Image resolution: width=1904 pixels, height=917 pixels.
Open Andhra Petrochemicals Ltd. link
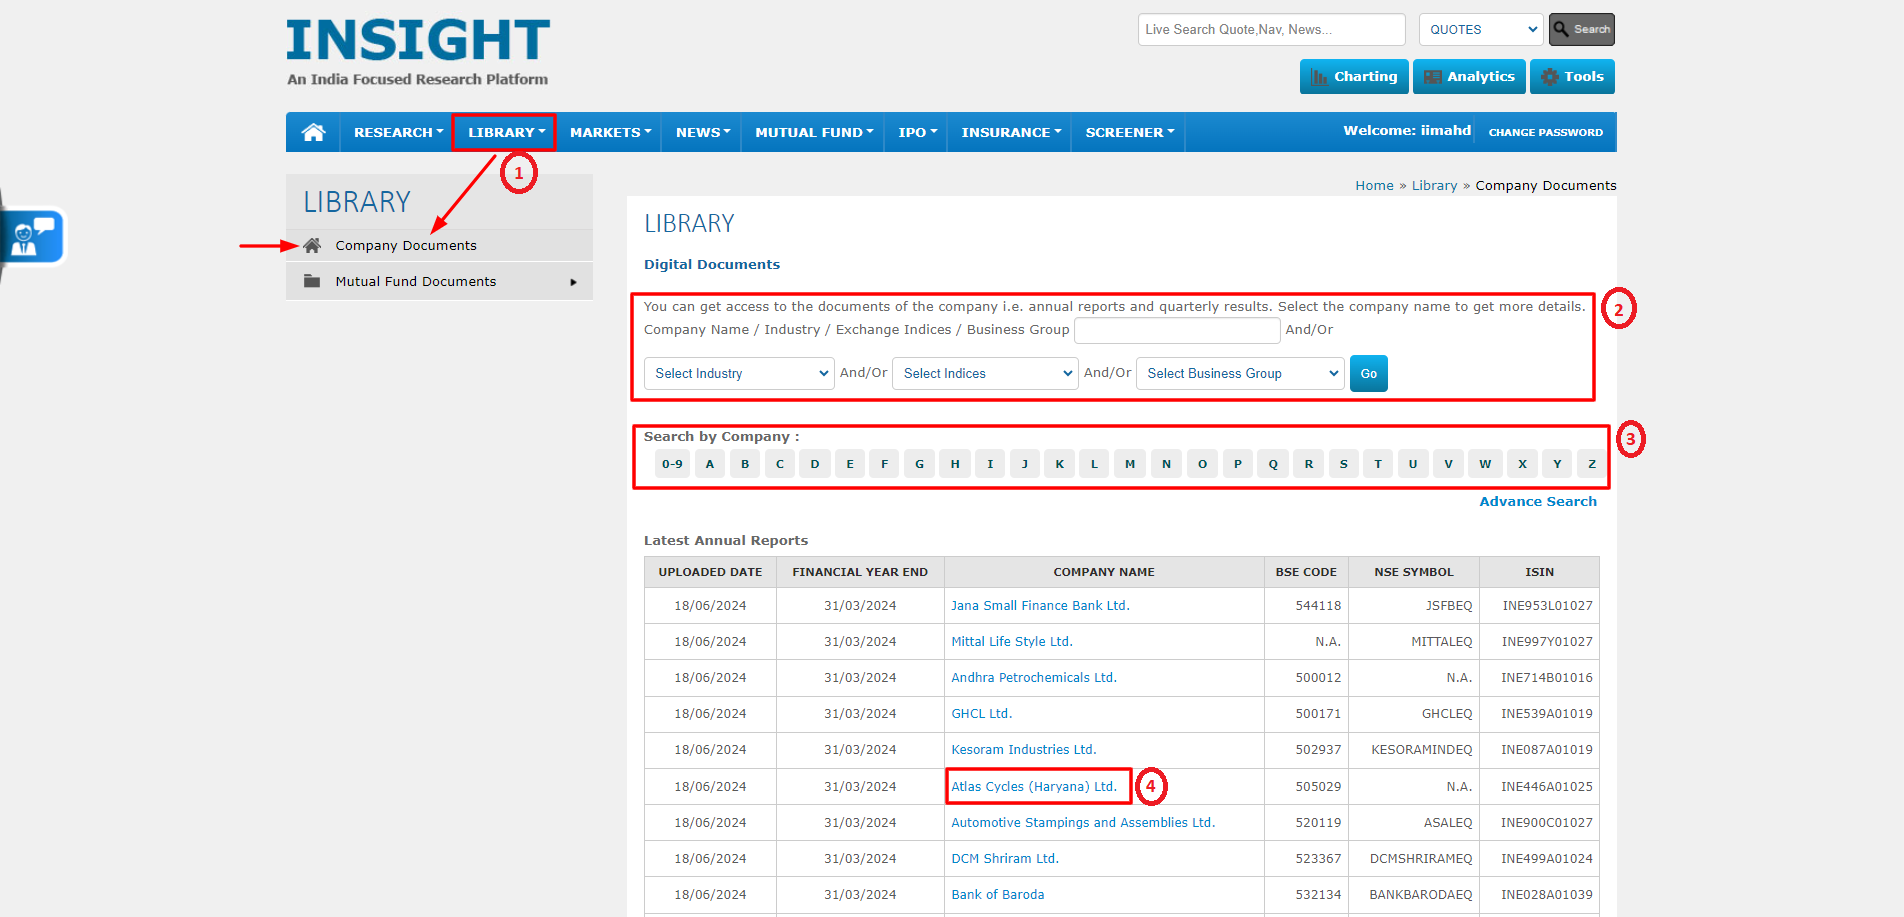tap(1034, 678)
